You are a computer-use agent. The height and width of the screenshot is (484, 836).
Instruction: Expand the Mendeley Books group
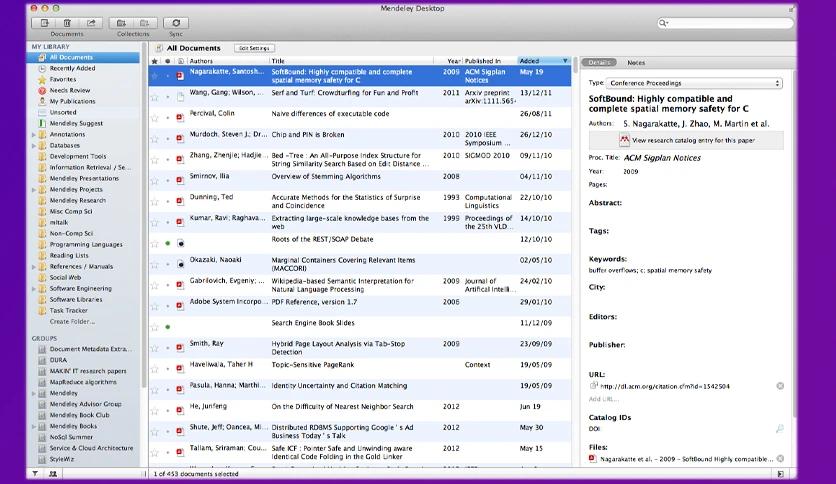point(34,426)
